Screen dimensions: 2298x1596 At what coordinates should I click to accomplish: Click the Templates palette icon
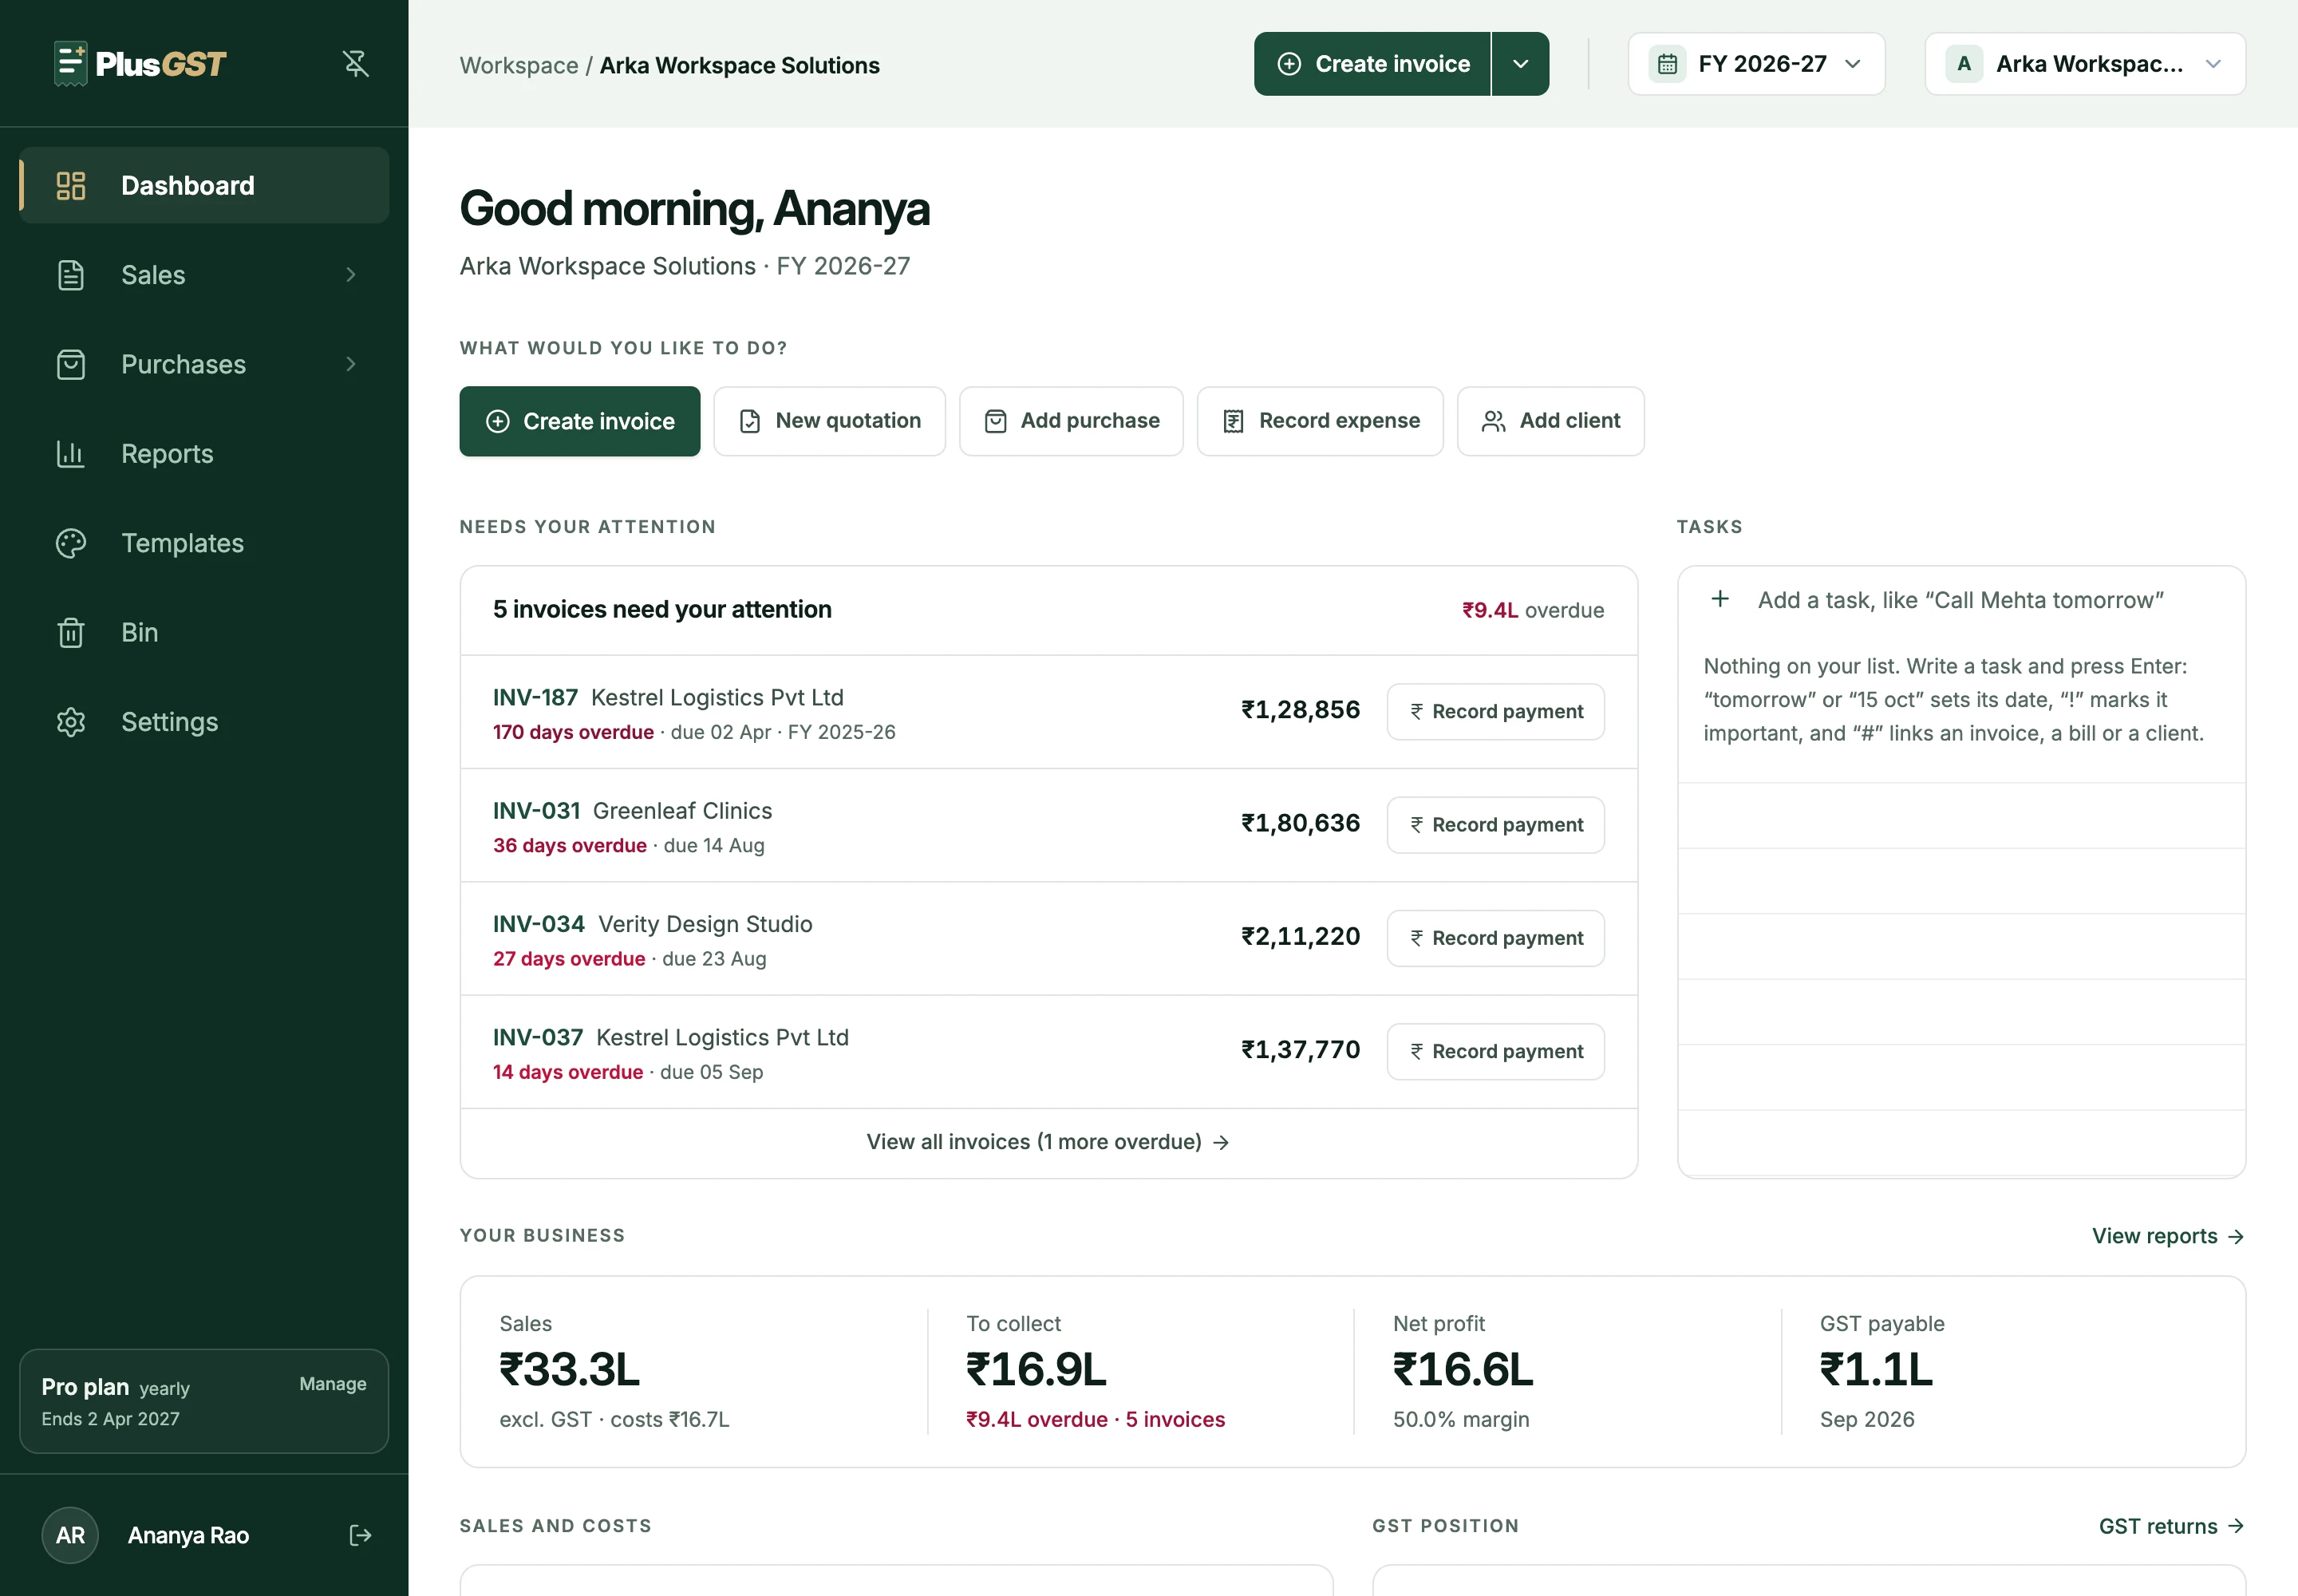71,543
